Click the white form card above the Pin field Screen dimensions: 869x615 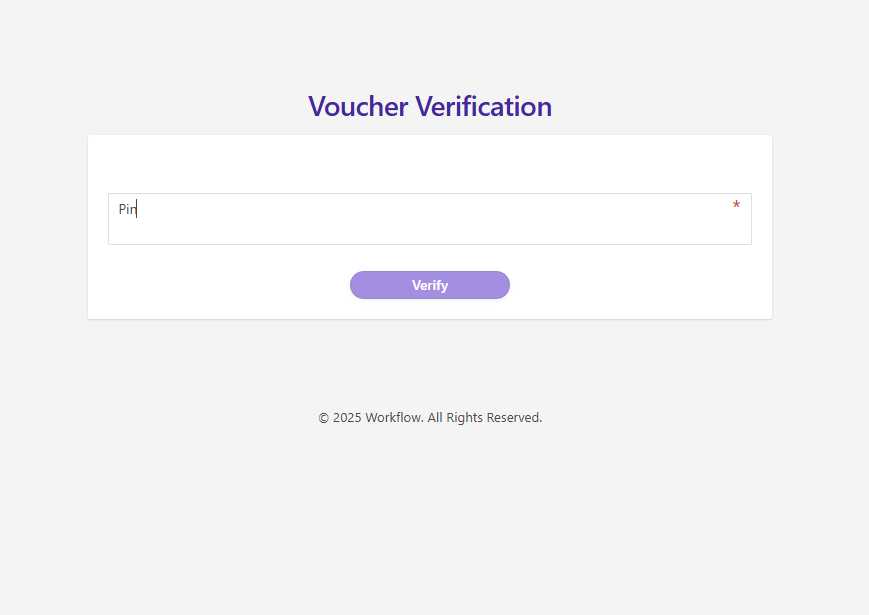[x=430, y=163]
